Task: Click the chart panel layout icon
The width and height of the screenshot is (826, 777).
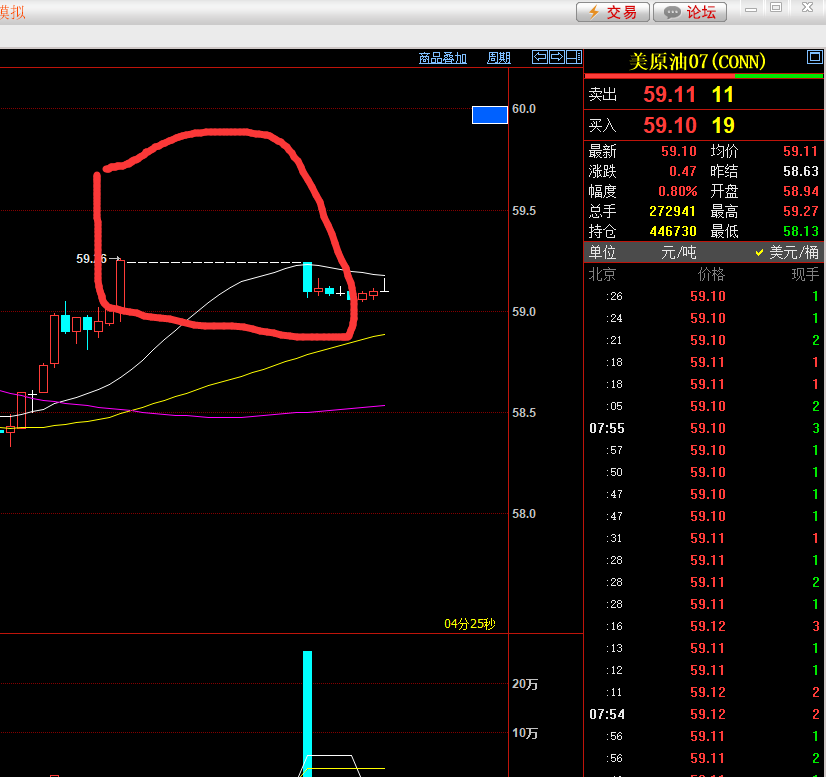Action: pyautogui.click(x=574, y=57)
